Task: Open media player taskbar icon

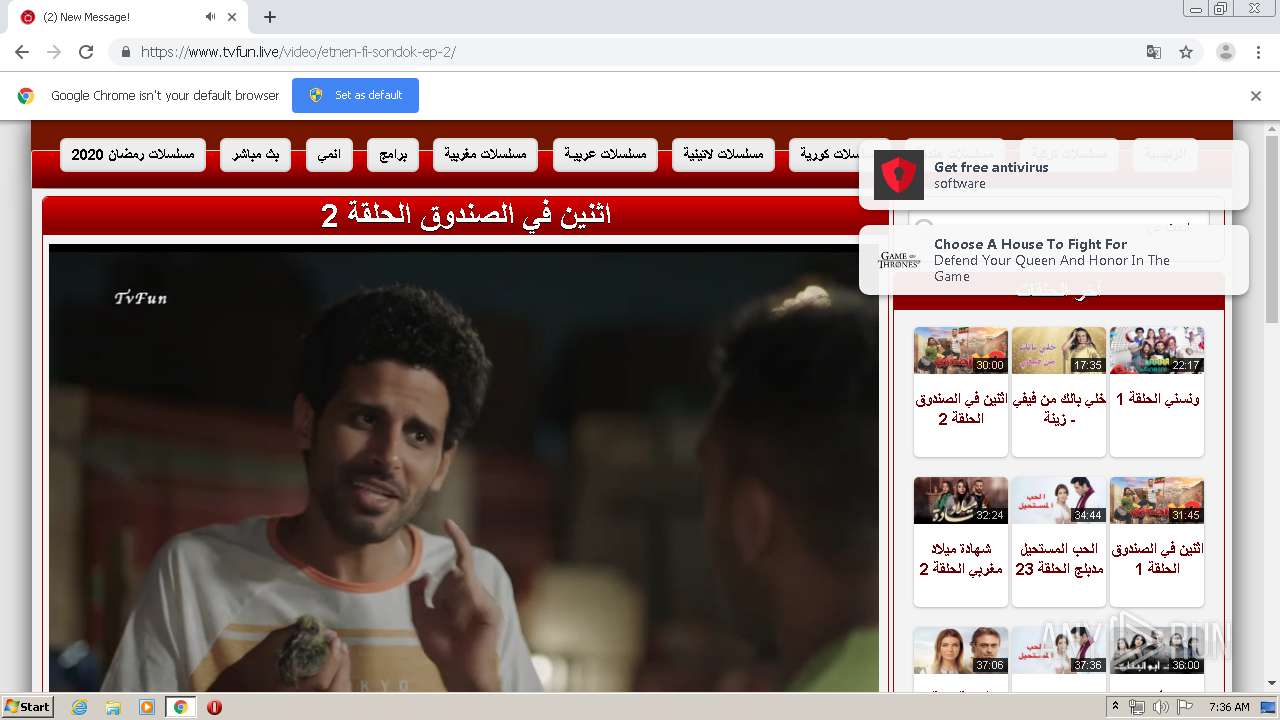Action: (147, 707)
